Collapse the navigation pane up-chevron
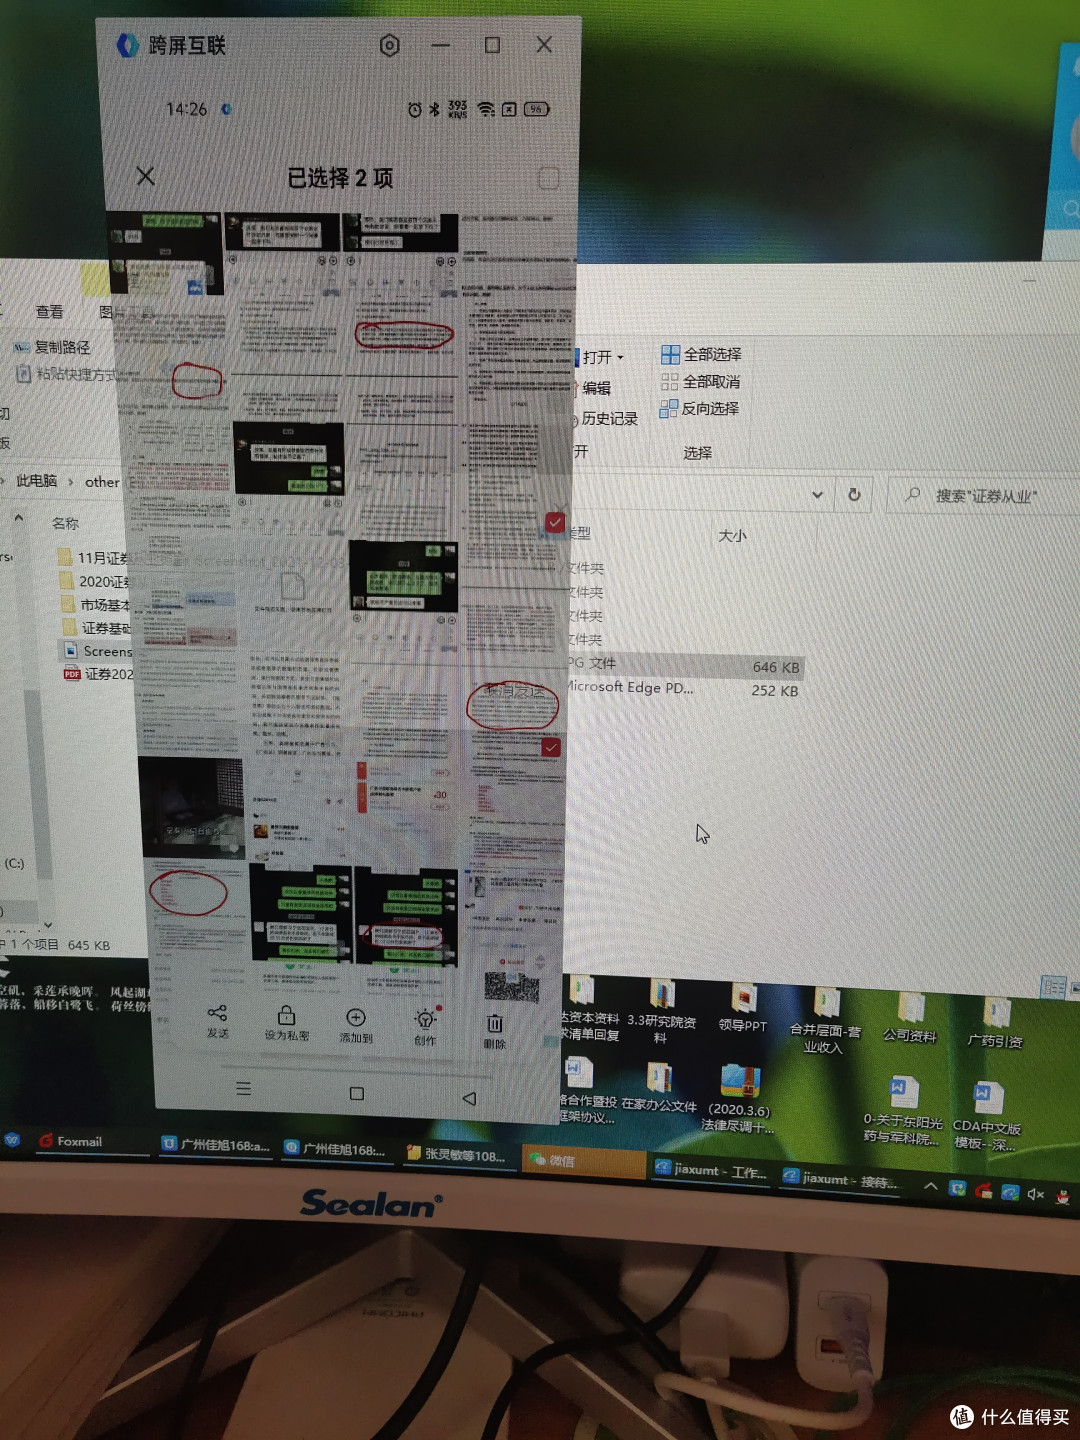The image size is (1080, 1440). 19,518
